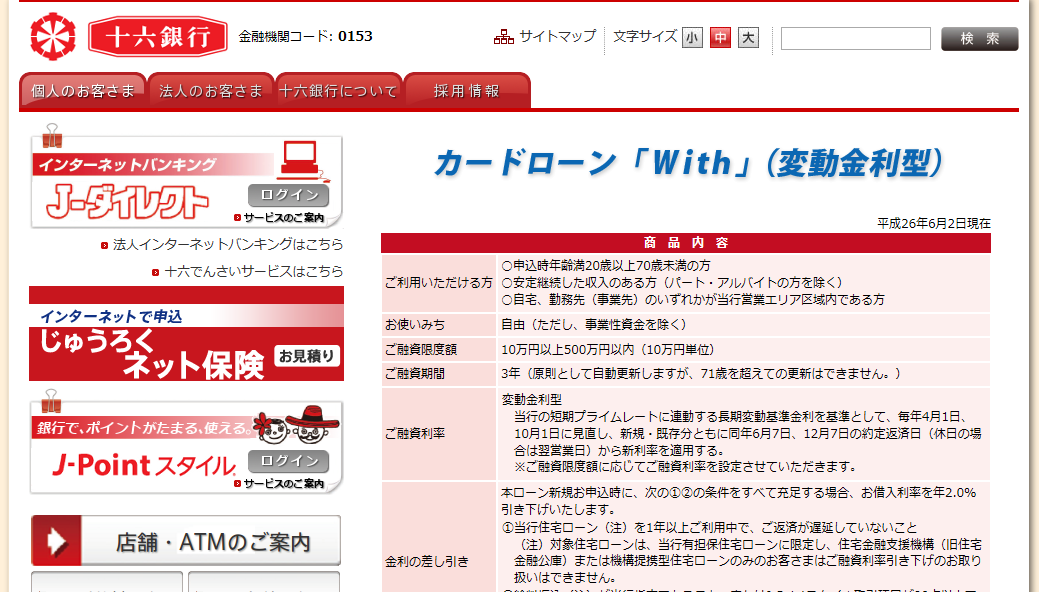
Task: Click the 商品内容 table header
Action: [686, 243]
